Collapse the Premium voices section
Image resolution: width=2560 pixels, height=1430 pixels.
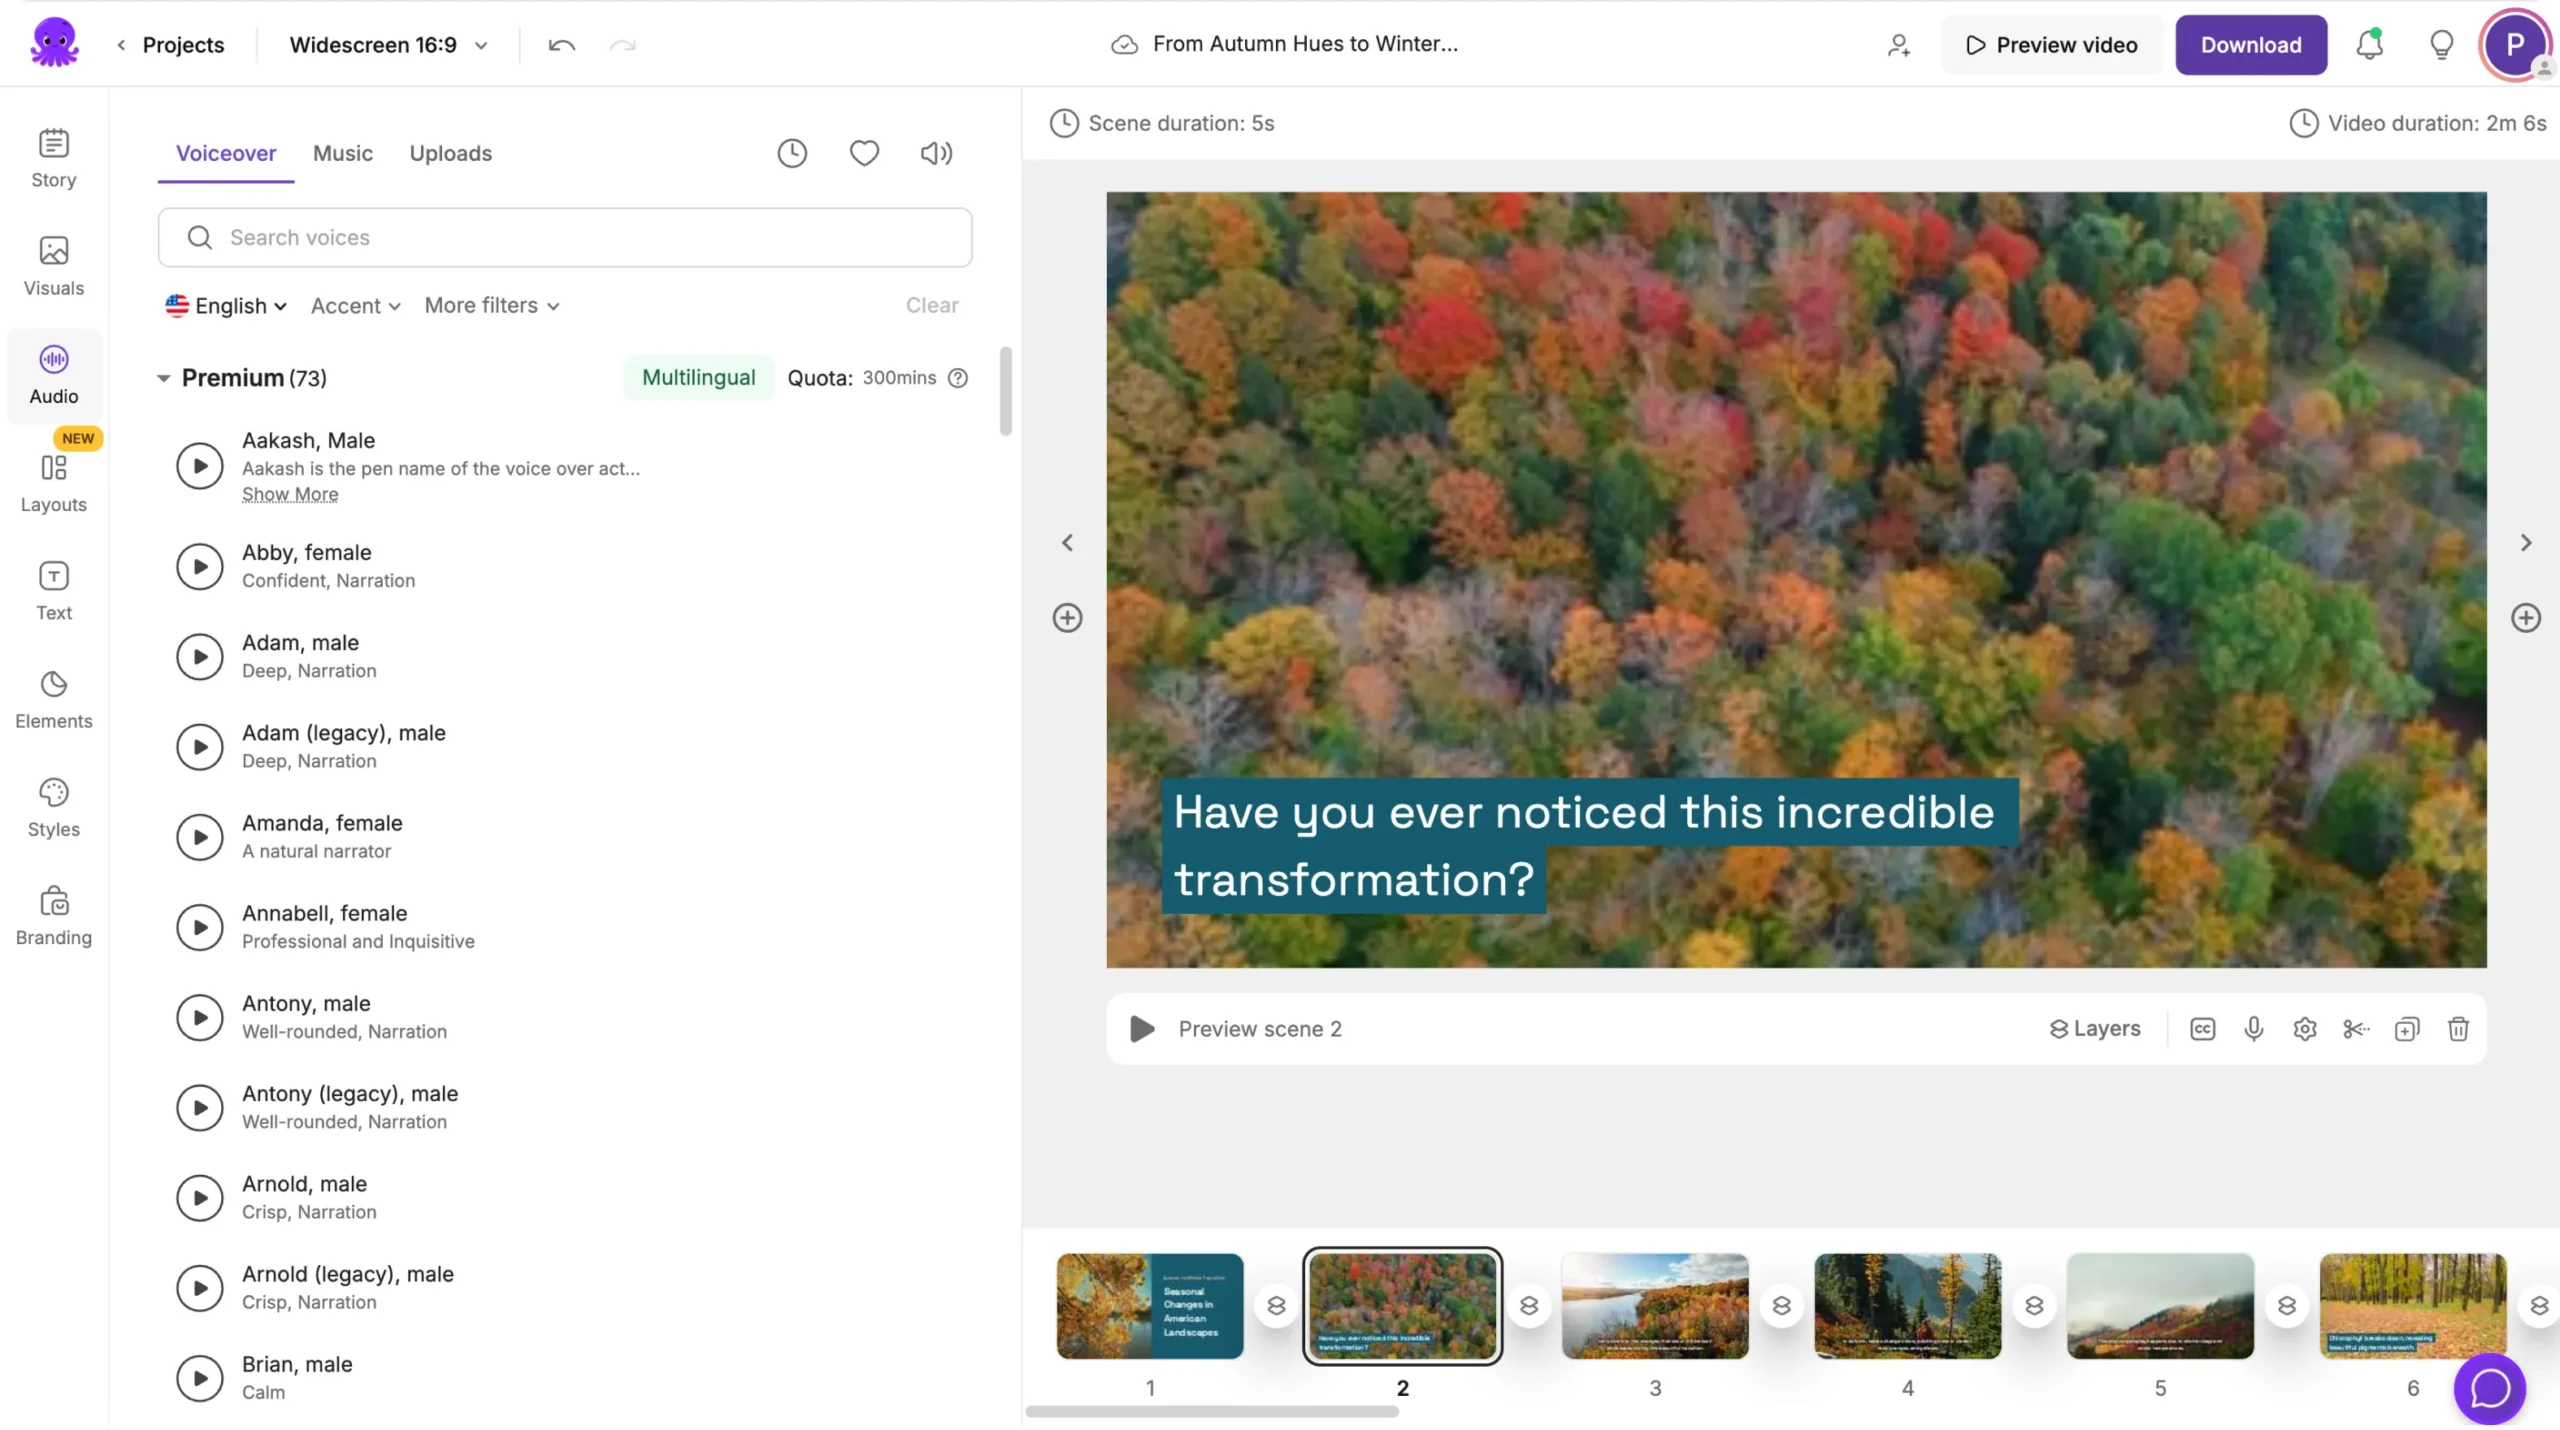(164, 378)
